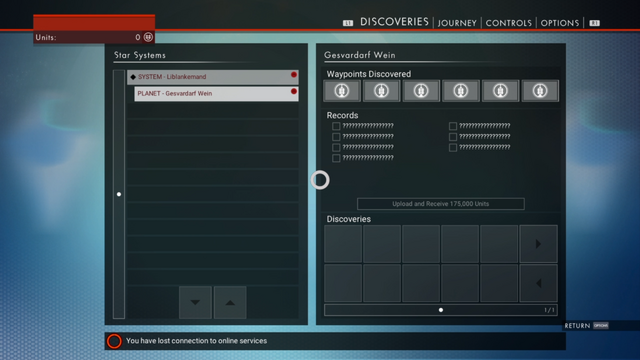Select the SYSTEM - Liblankemand row
The height and width of the screenshot is (360, 640).
pyautogui.click(x=213, y=77)
